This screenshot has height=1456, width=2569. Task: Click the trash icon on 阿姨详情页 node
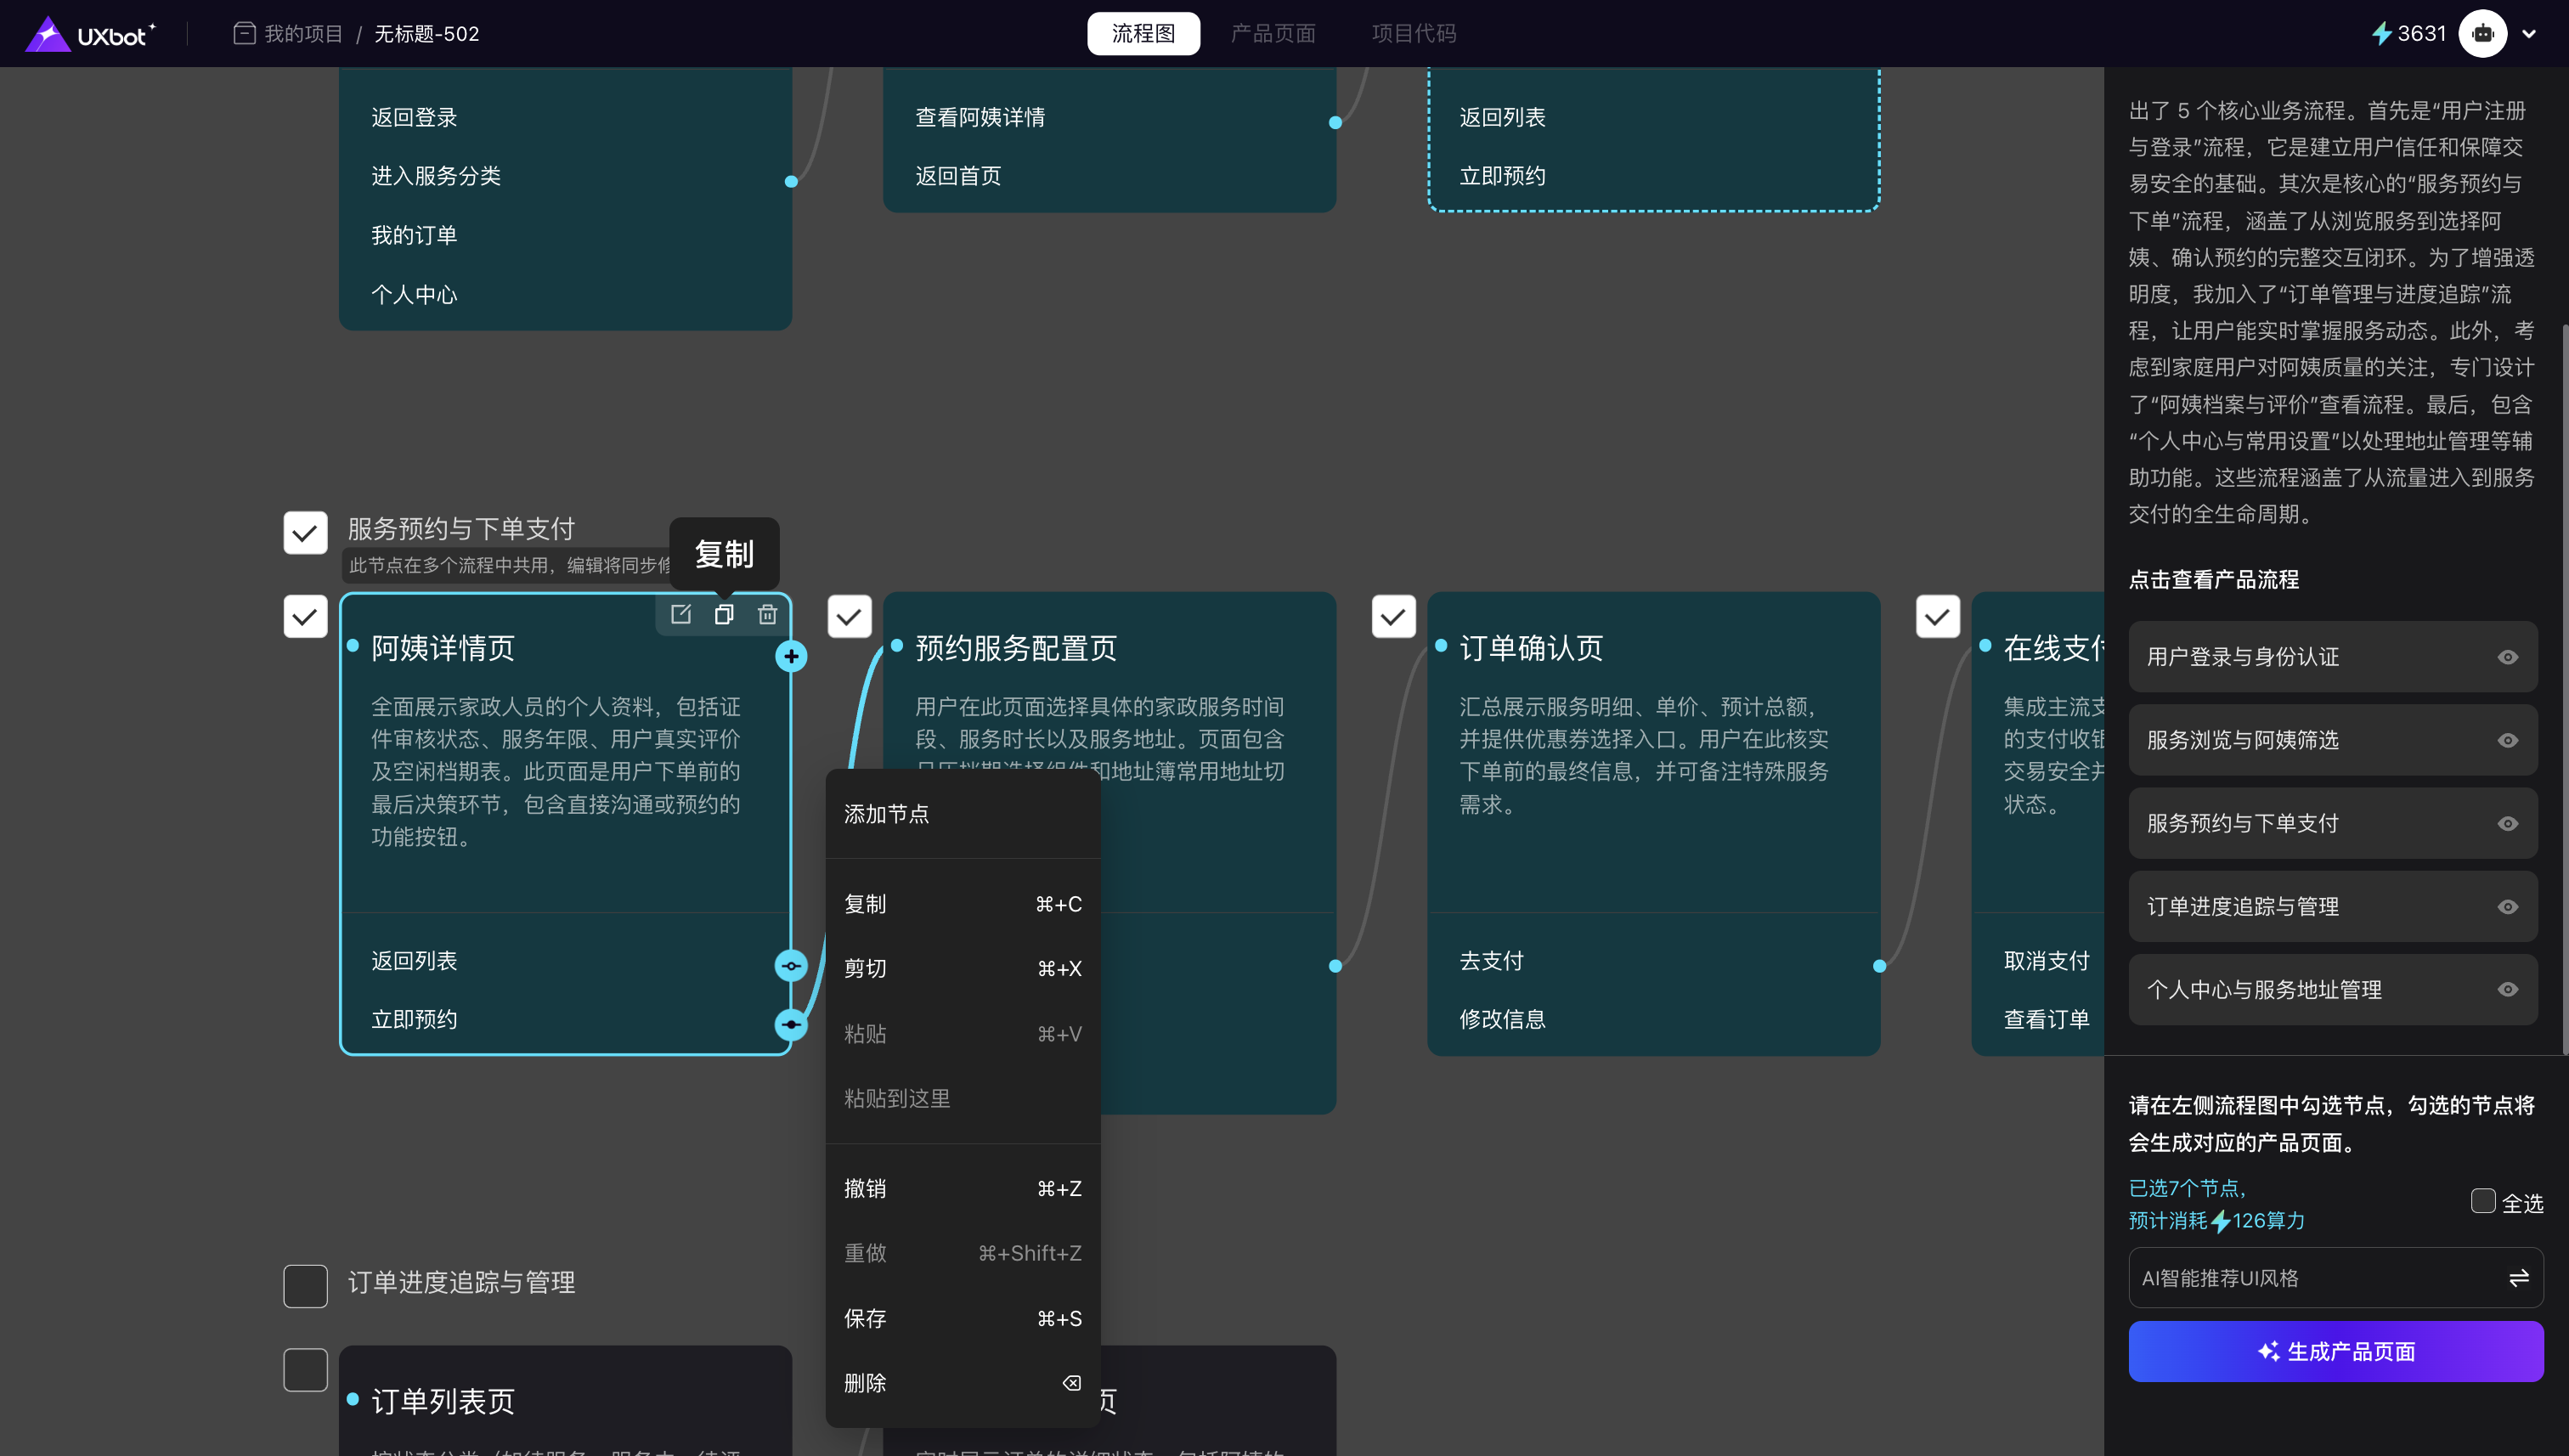[767, 614]
